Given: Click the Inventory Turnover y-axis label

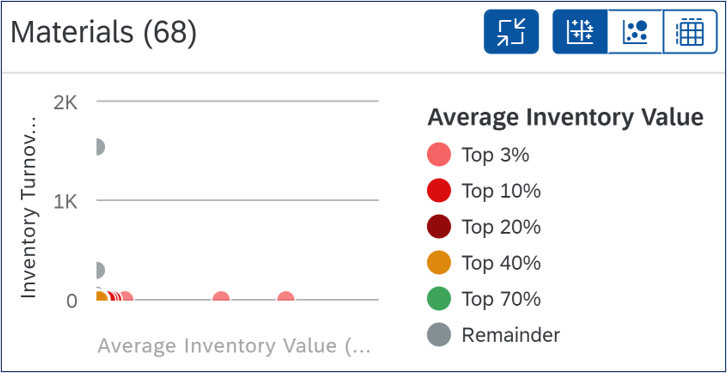Looking at the screenshot, I should (x=29, y=205).
